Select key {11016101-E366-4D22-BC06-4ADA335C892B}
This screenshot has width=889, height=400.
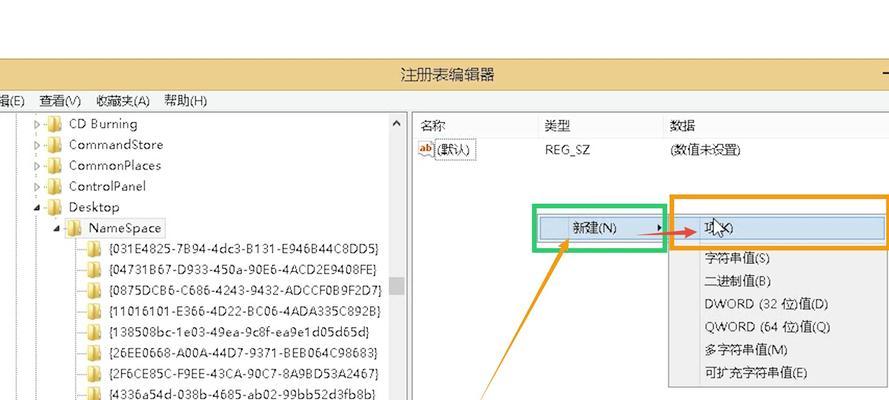(244, 312)
